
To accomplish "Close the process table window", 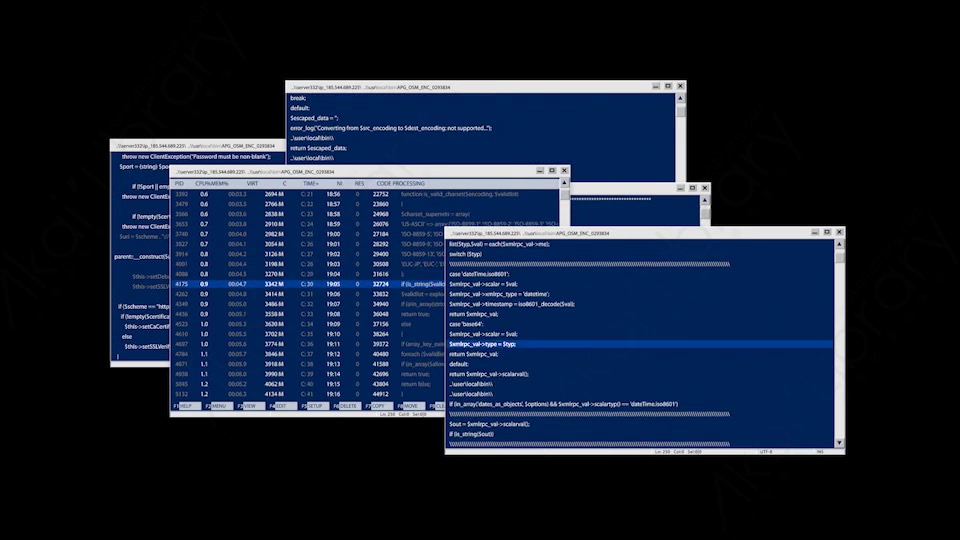I will (564, 171).
